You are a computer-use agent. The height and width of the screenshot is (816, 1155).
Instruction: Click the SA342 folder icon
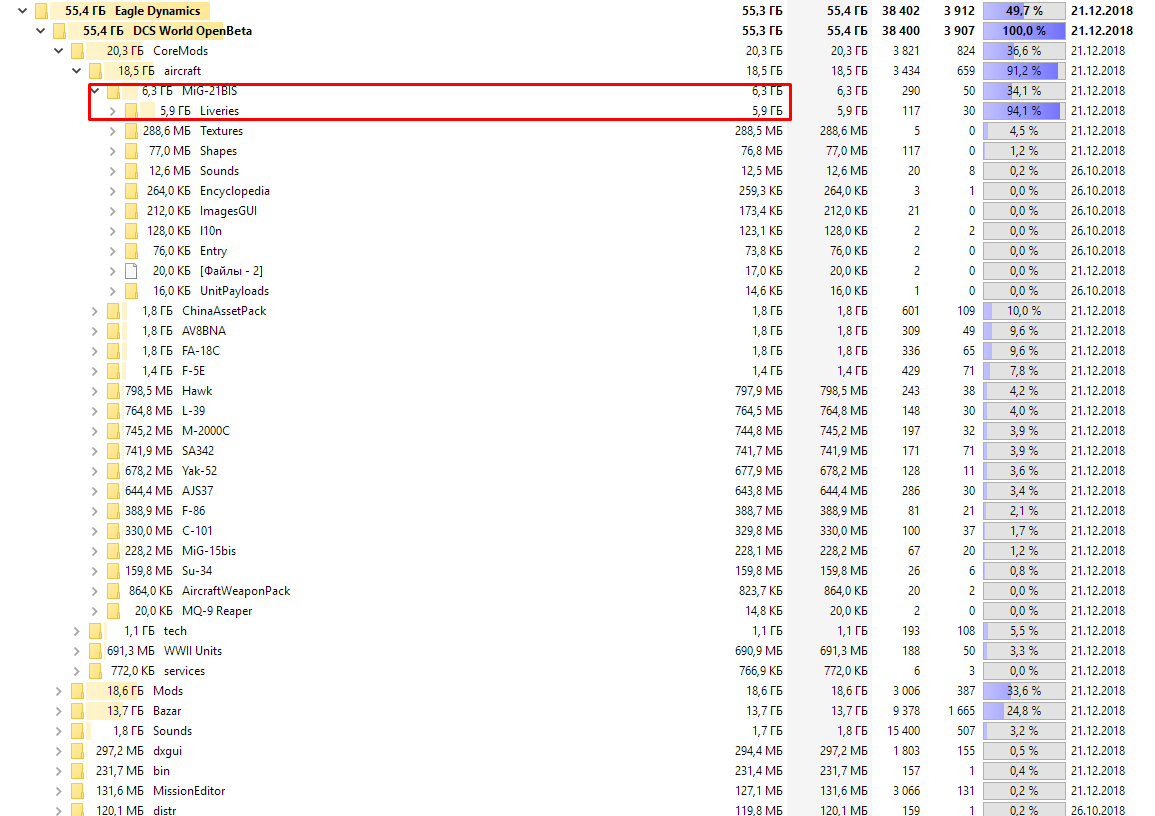pos(113,451)
